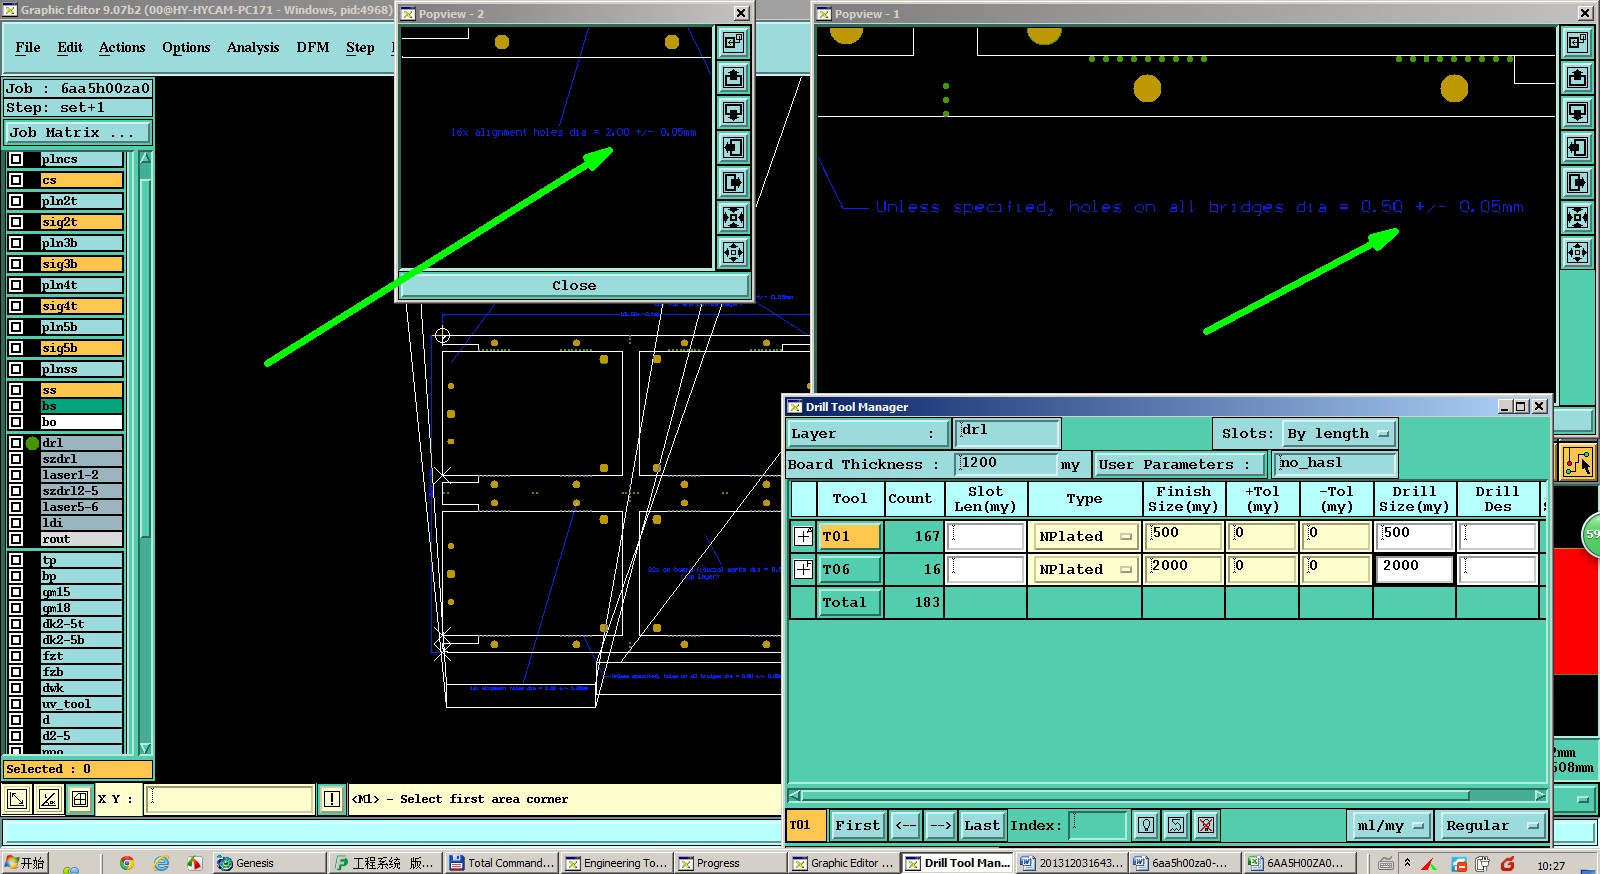Toggle the checkbox for layer uv_tool

click(16, 704)
